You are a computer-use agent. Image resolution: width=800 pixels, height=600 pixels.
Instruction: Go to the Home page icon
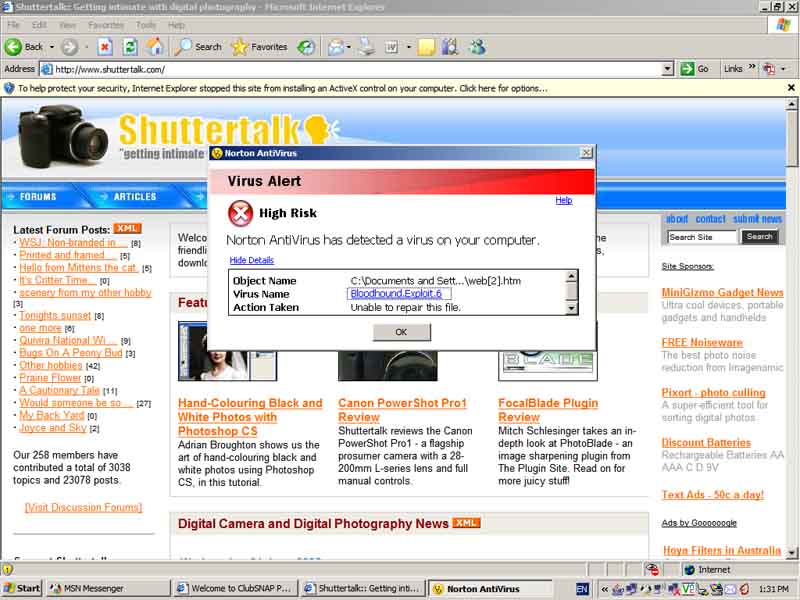pyautogui.click(x=155, y=47)
